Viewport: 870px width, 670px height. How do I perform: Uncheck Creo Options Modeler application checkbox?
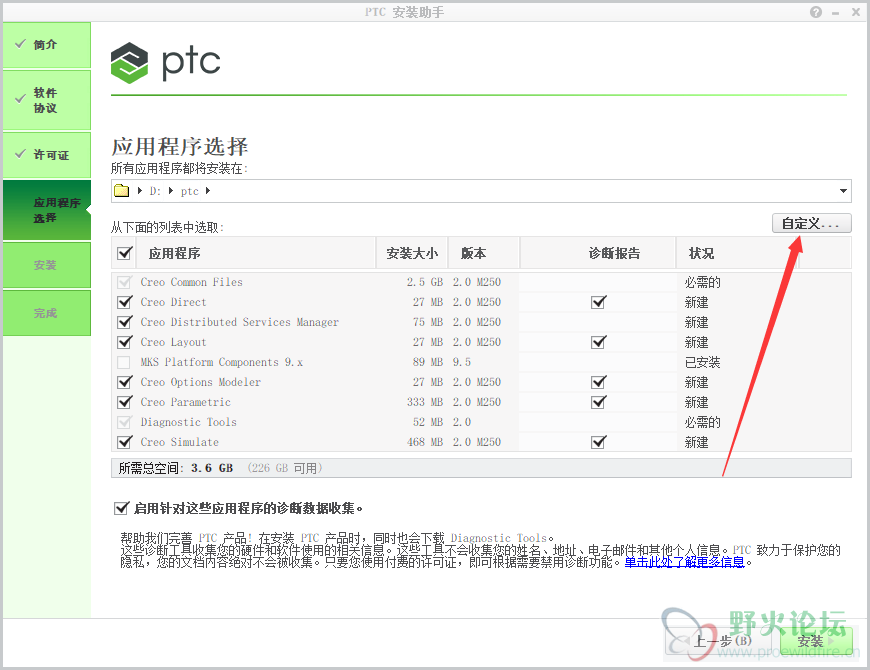tap(125, 382)
